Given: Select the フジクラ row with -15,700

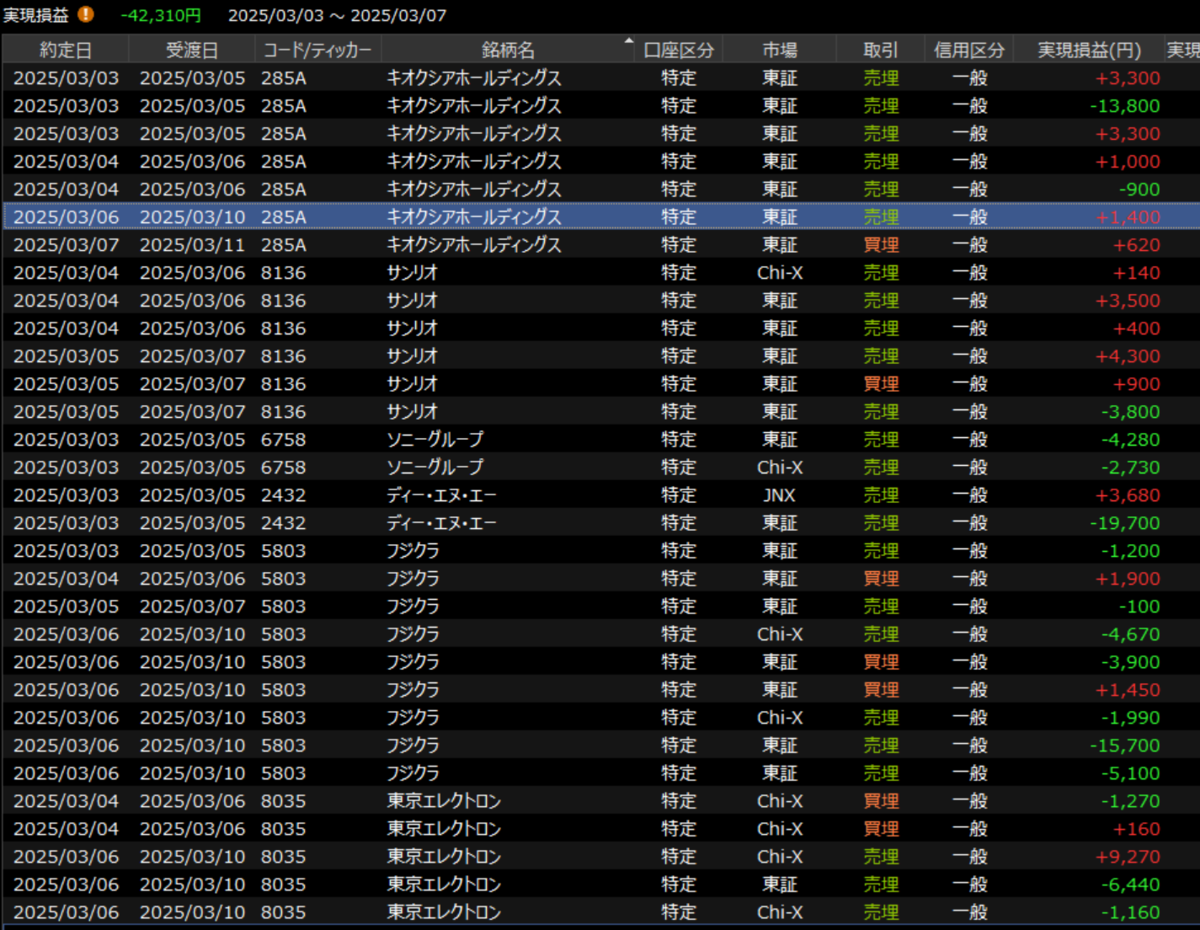Looking at the screenshot, I should 600,746.
